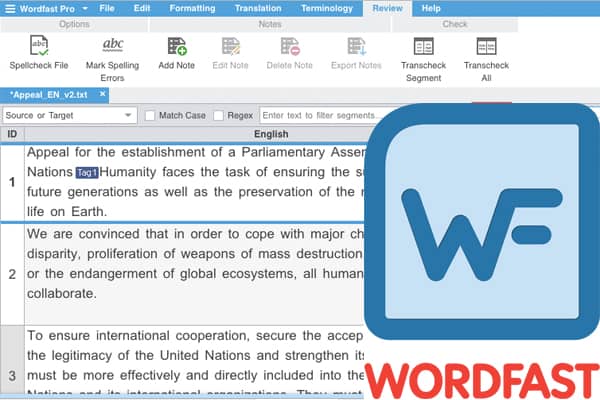This screenshot has height=400, width=600.
Task: Click the Export Notes icon
Action: pos(356,46)
